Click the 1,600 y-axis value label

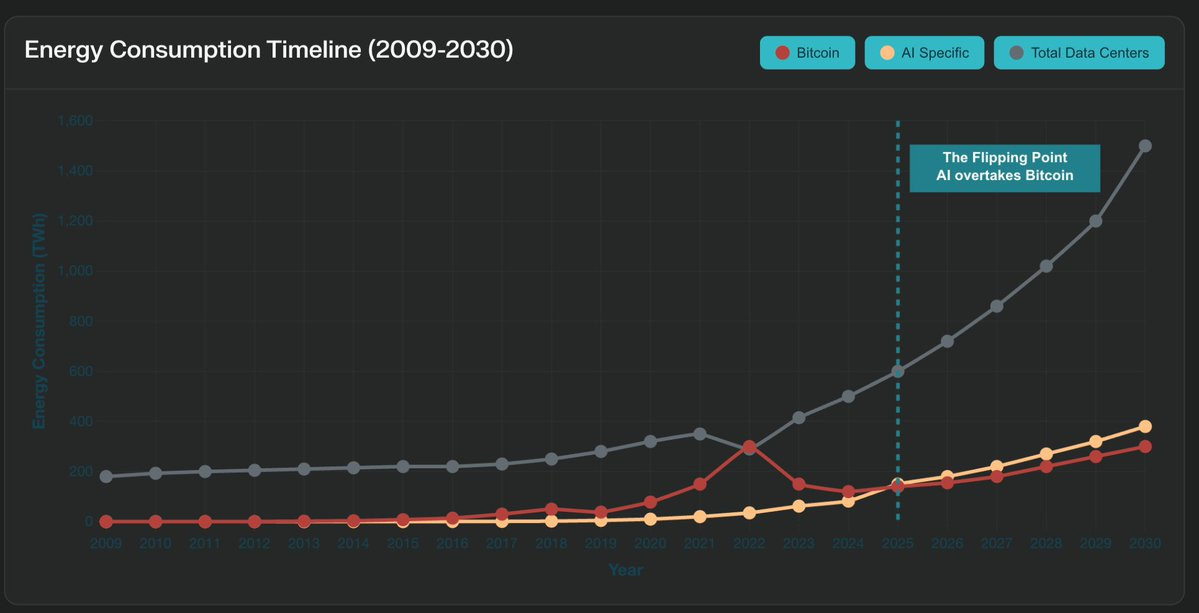pyautogui.click(x=75, y=121)
